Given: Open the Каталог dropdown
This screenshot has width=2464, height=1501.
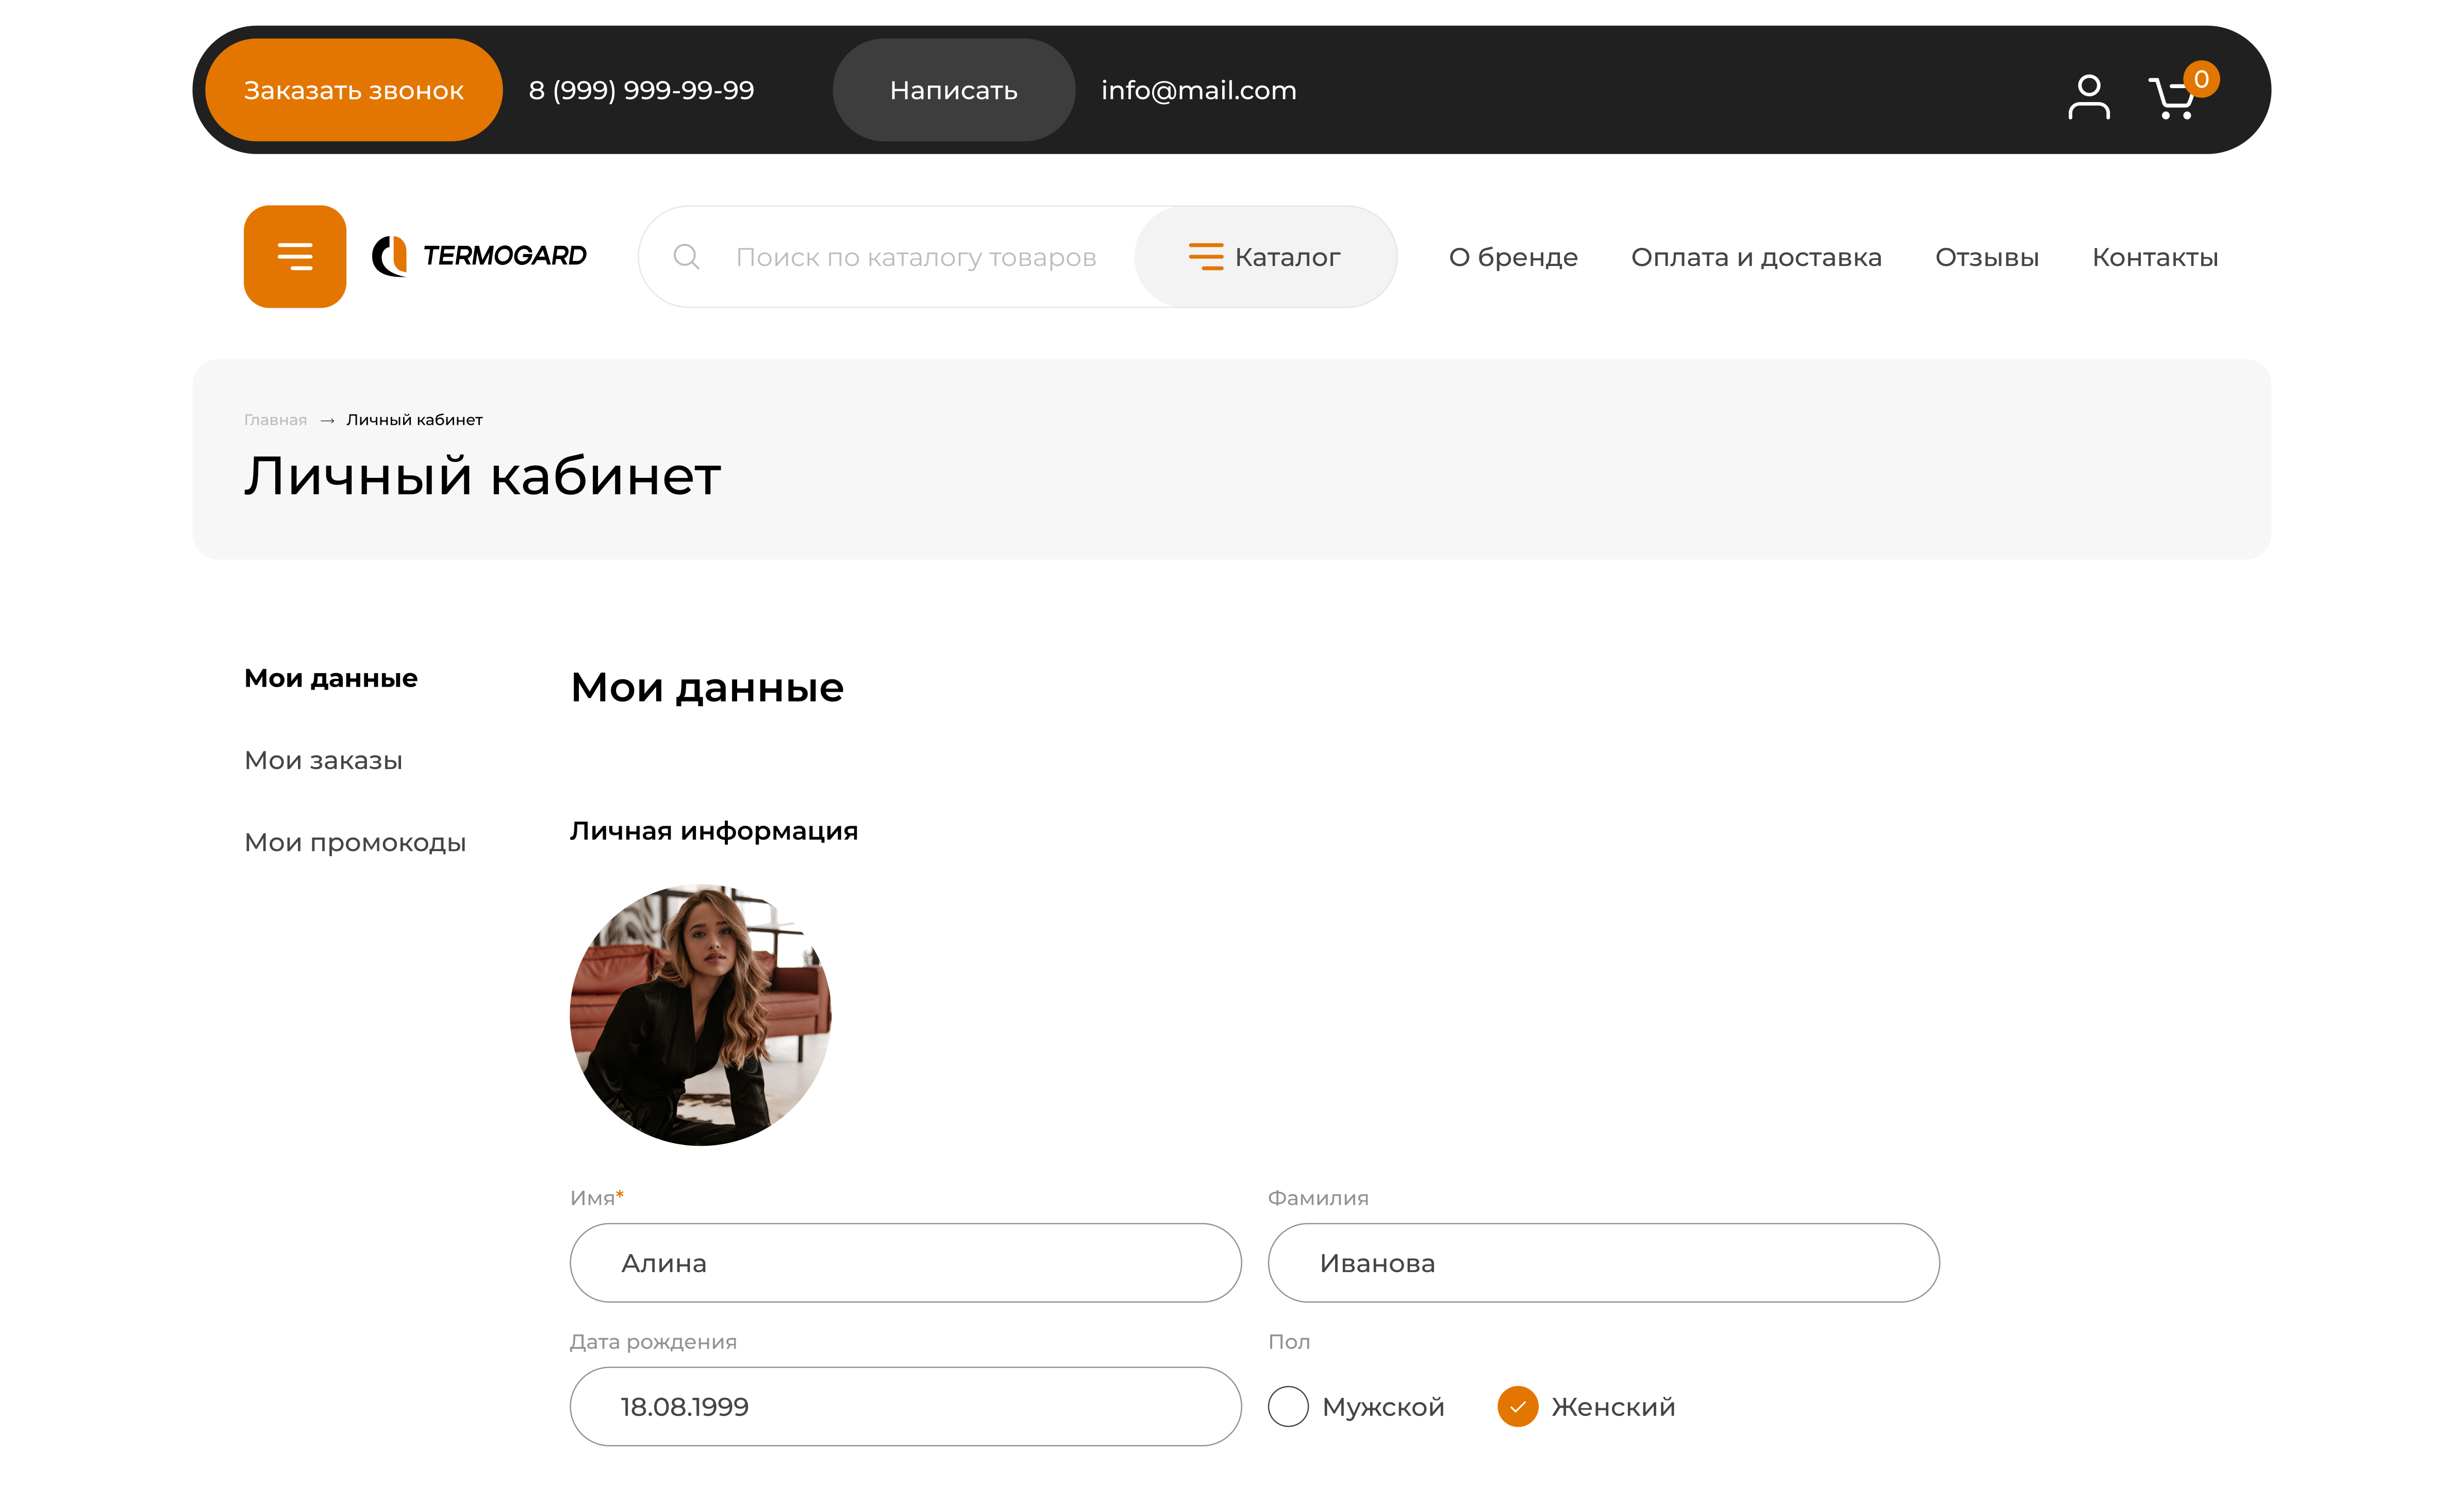Looking at the screenshot, I should [1265, 257].
